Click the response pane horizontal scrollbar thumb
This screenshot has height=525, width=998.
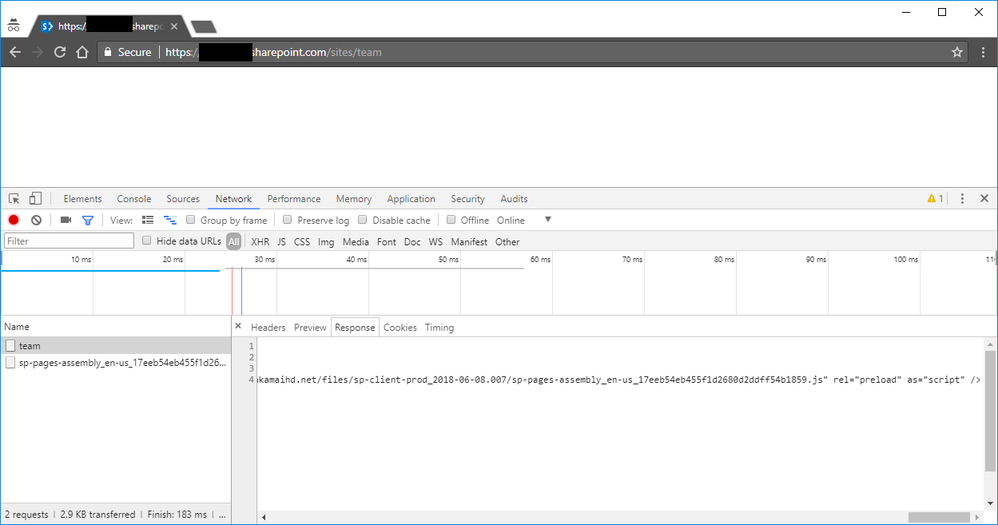point(939,517)
